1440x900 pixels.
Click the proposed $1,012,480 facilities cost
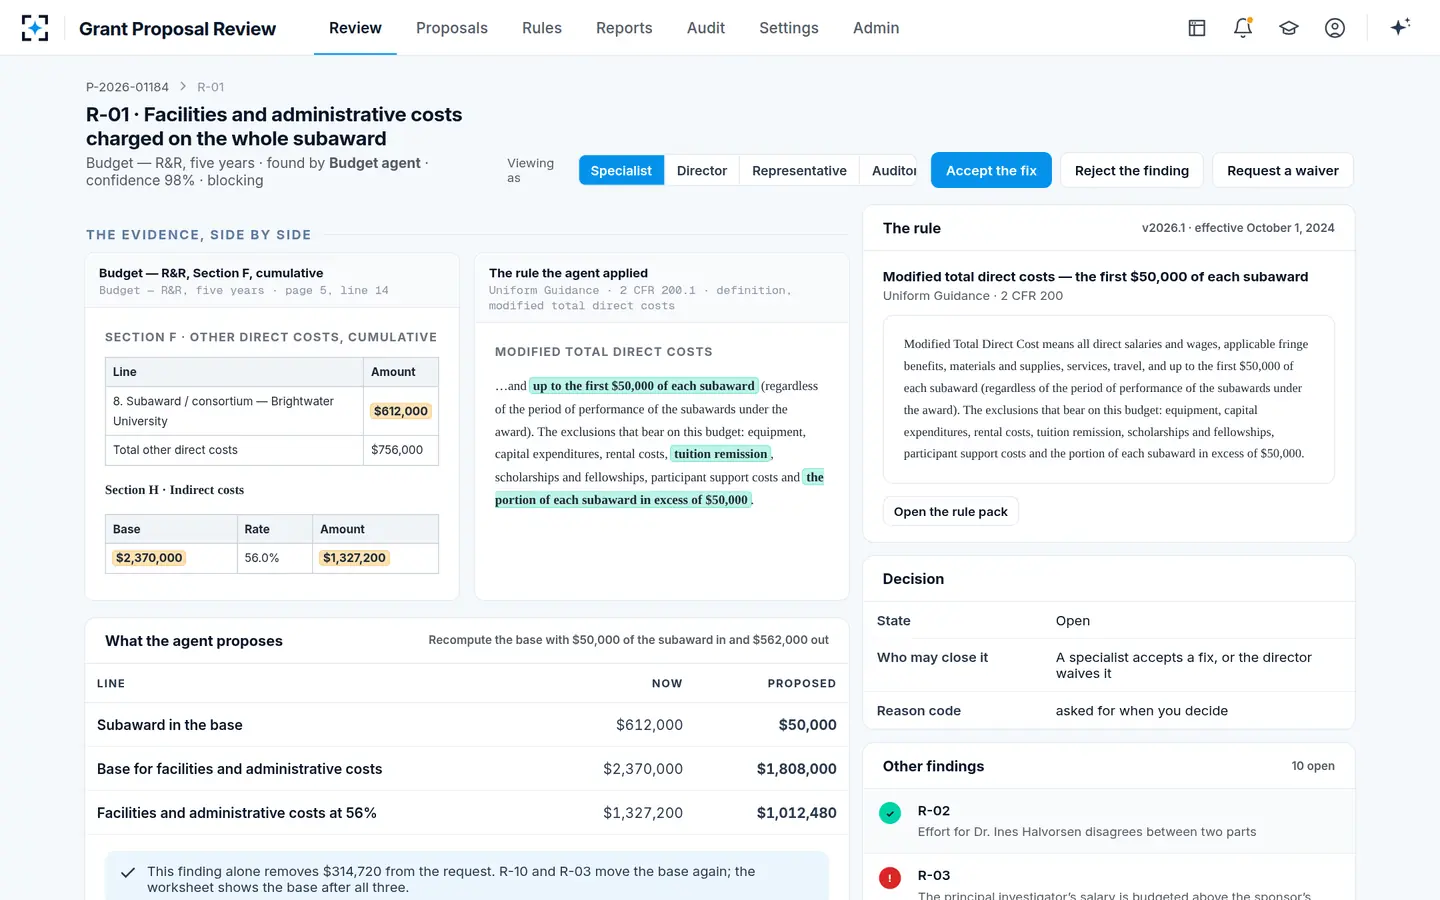(x=797, y=813)
